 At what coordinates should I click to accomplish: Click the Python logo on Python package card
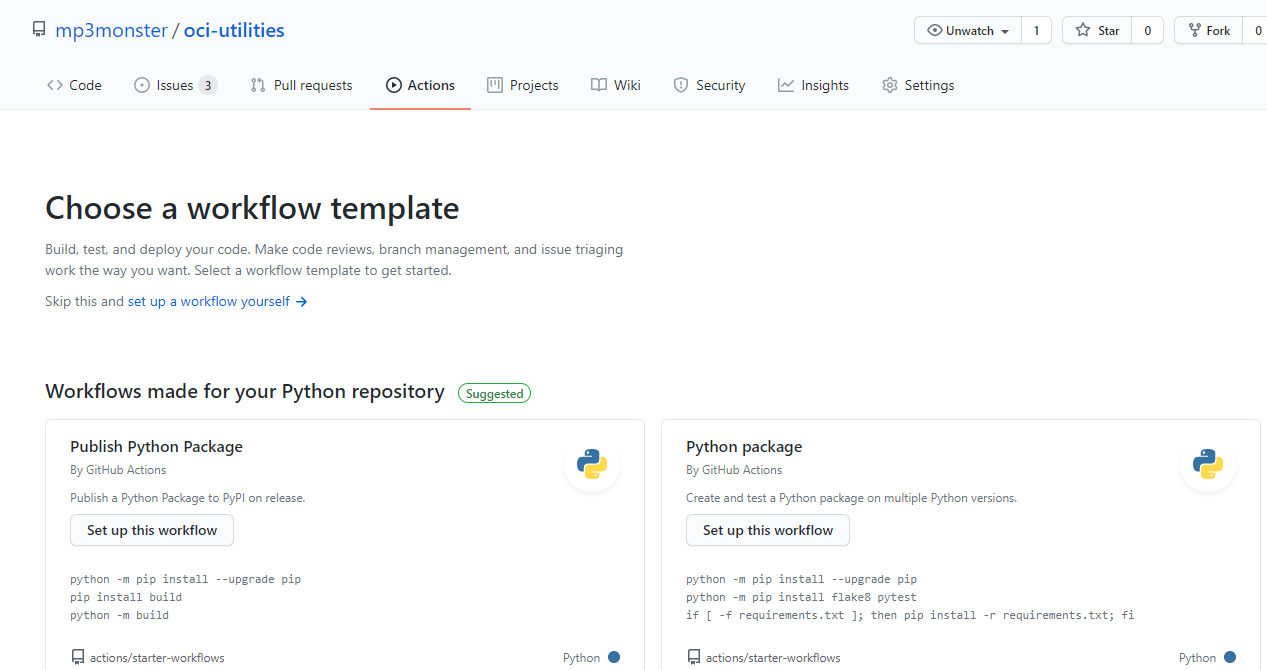(1208, 464)
